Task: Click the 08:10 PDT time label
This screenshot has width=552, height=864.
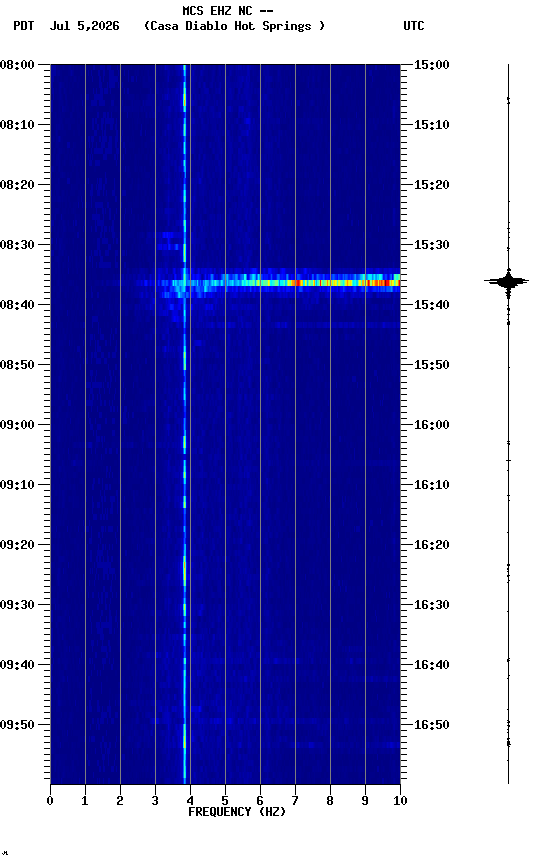Action: click(17, 125)
